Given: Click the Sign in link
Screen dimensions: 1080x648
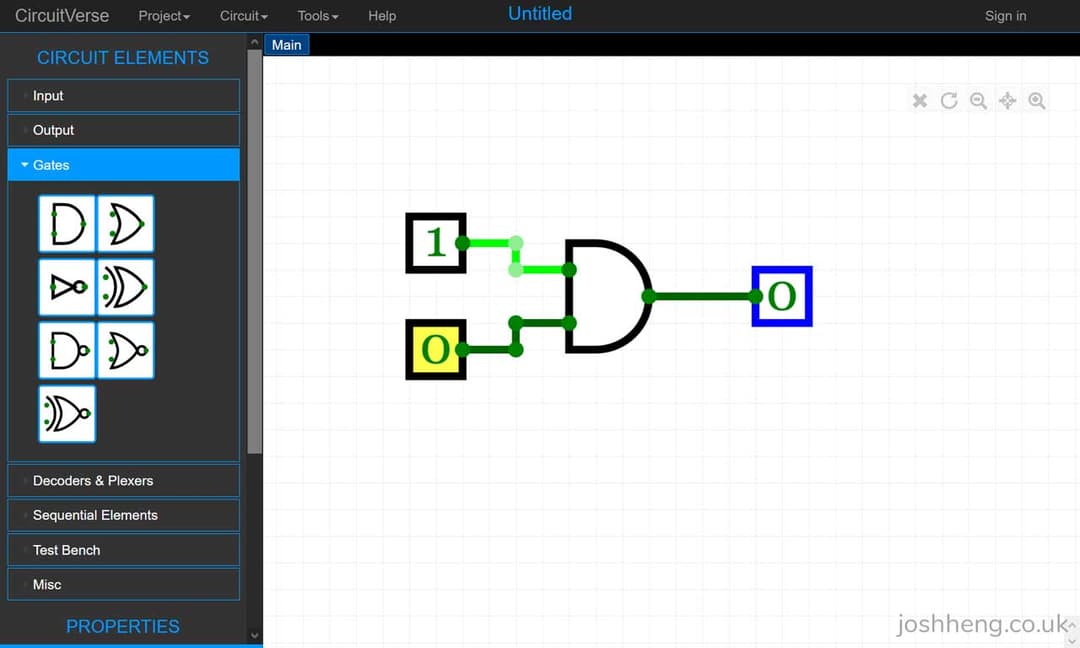Looking at the screenshot, I should (1006, 16).
